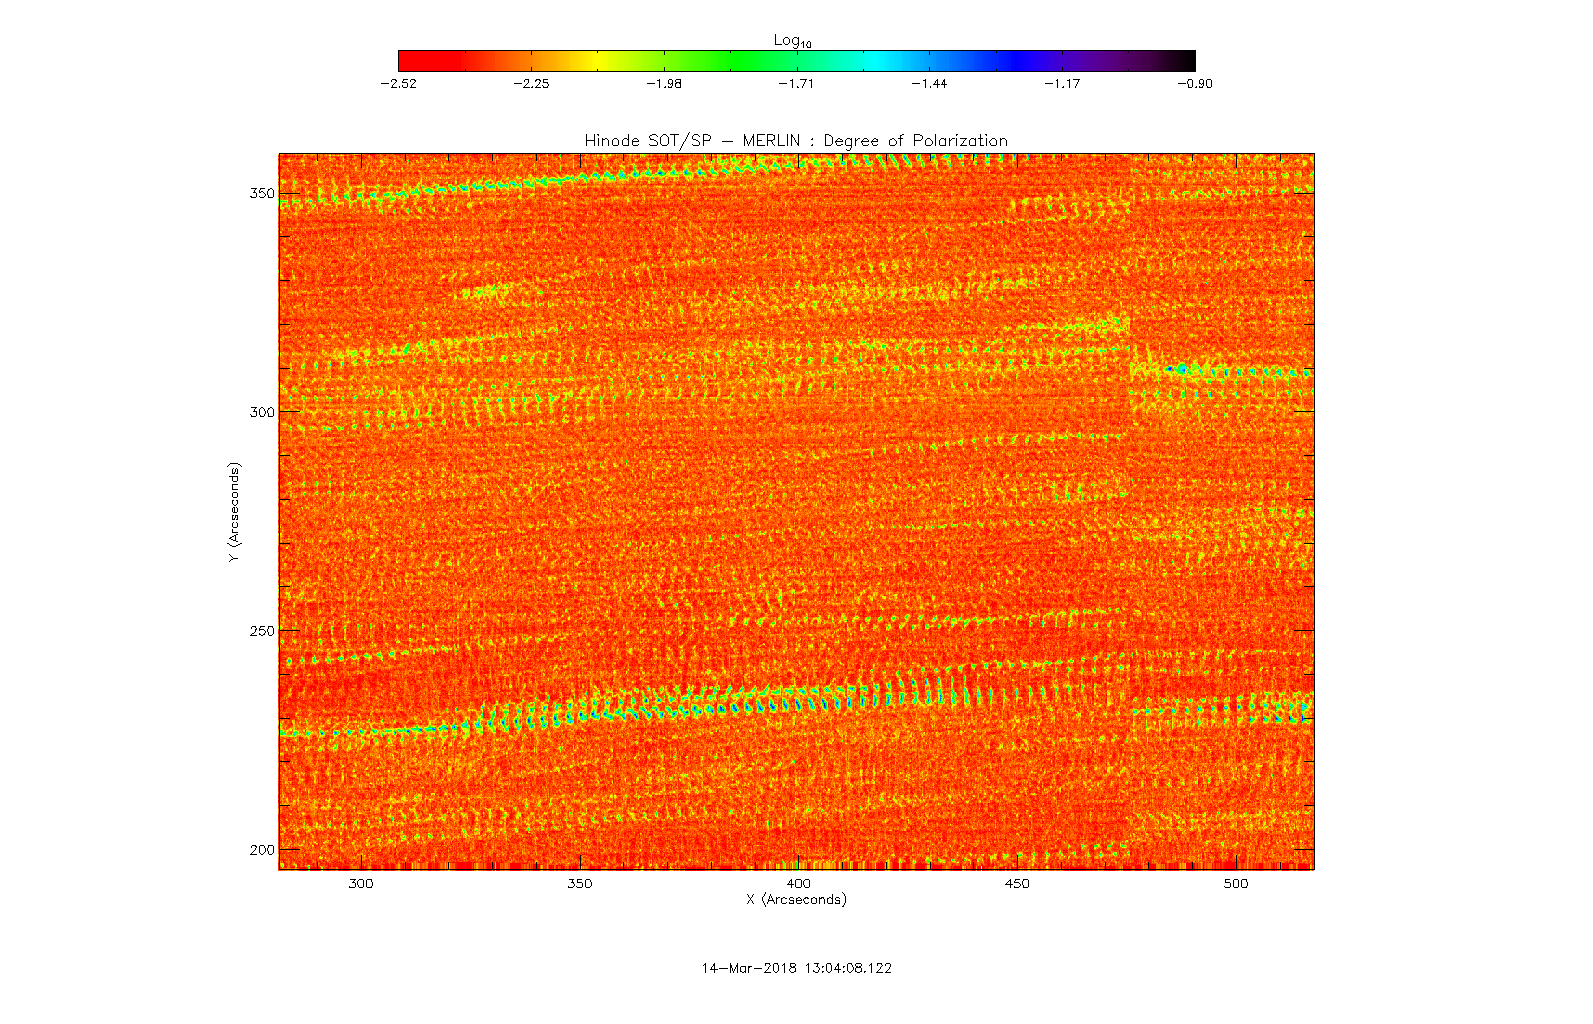Click the 250 tick on the Y axis
Screen dimensions: 1593x1024
(262, 631)
